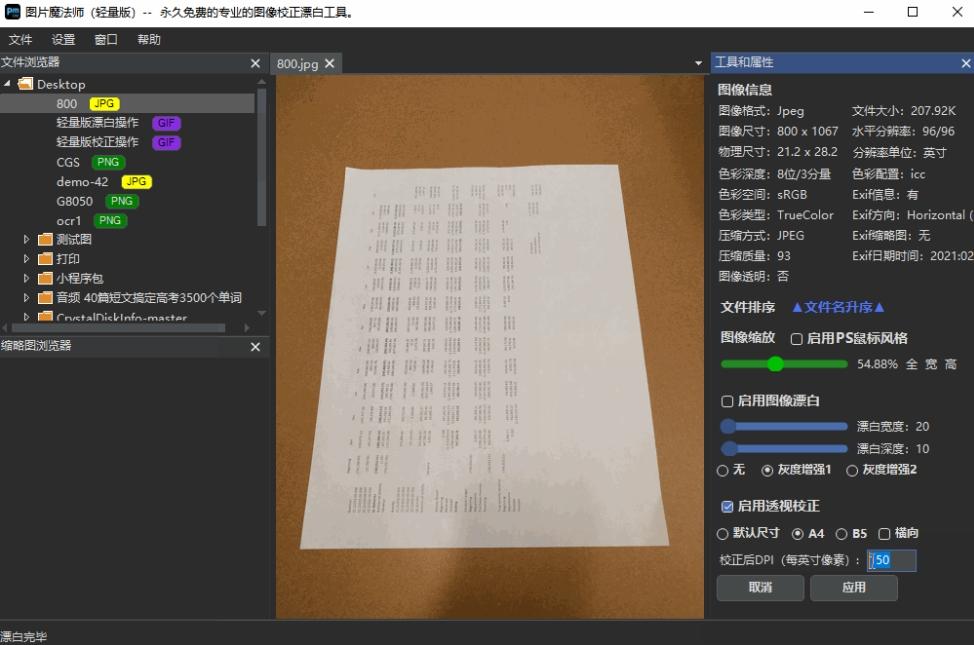Expand the 小程序包 folder
The width and height of the screenshot is (974, 645).
coord(25,278)
